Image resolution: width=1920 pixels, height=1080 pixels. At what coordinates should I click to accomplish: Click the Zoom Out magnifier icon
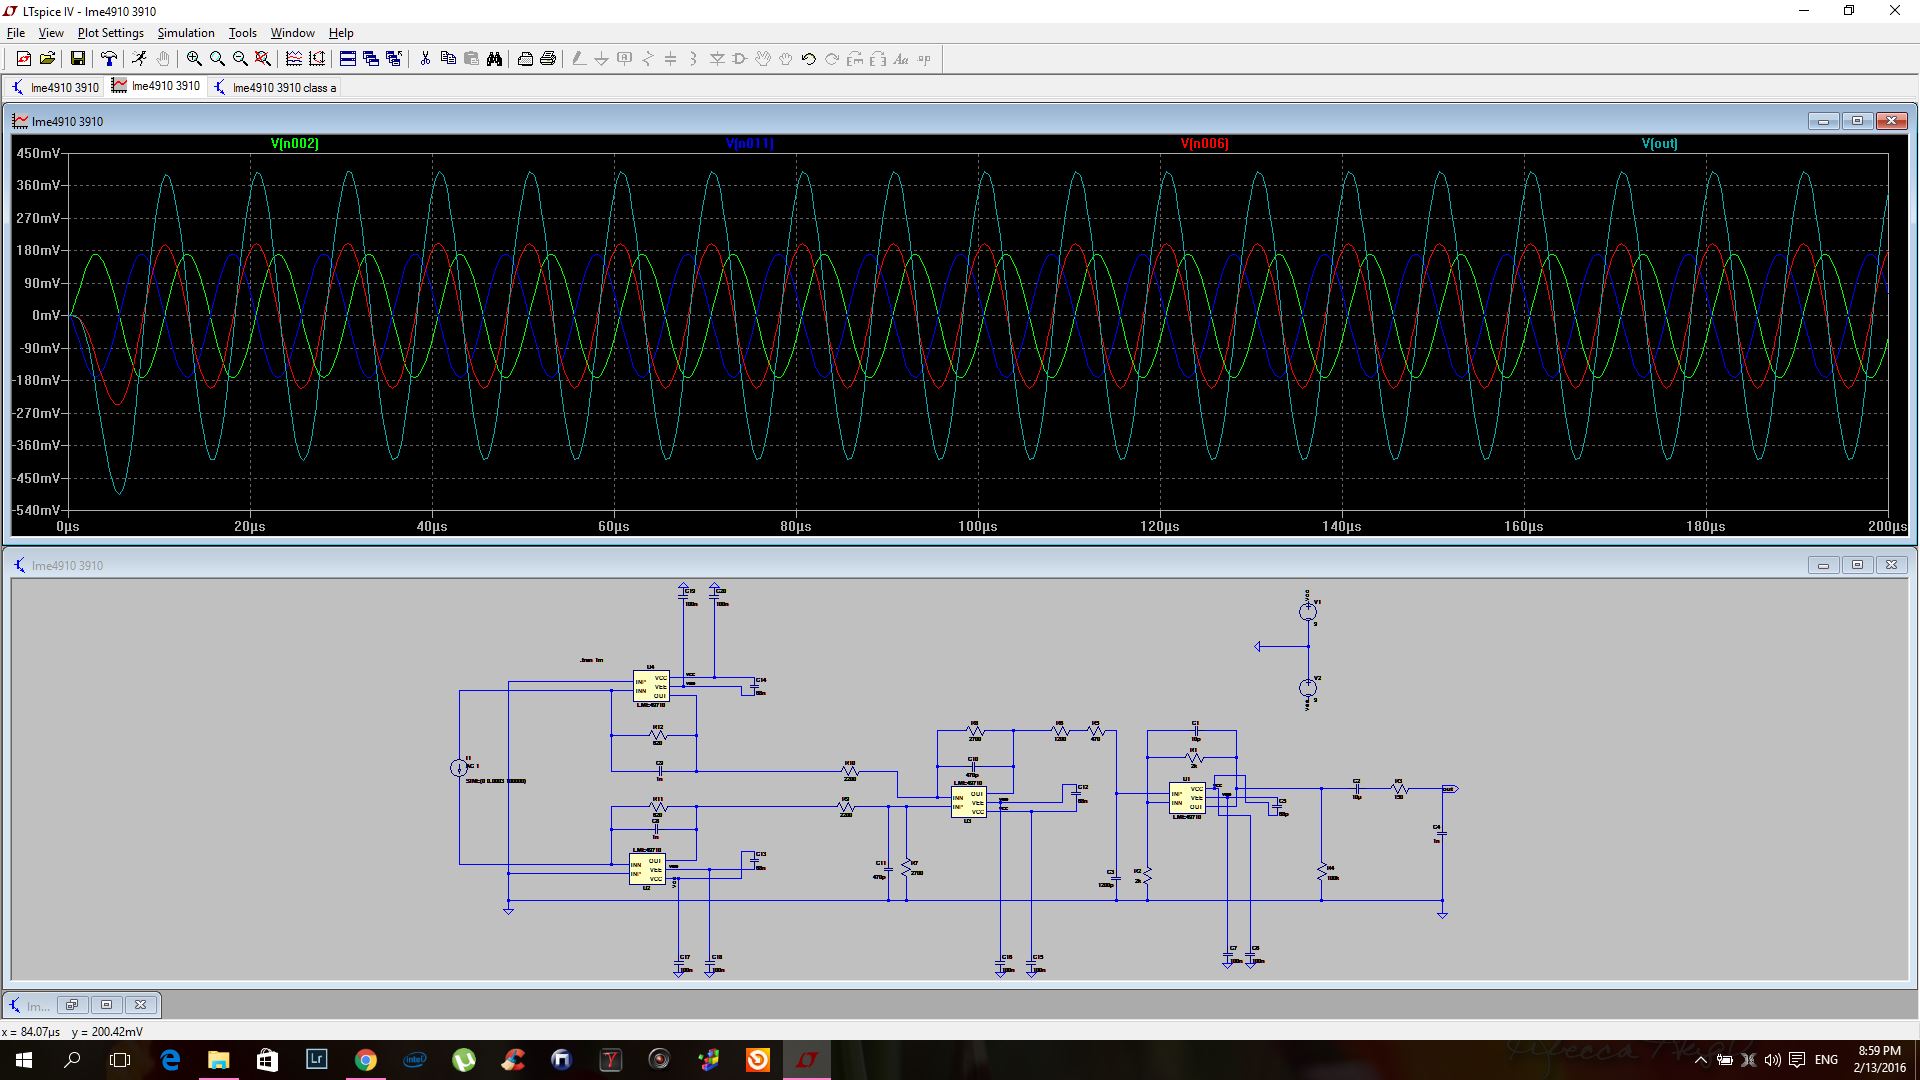tap(240, 59)
